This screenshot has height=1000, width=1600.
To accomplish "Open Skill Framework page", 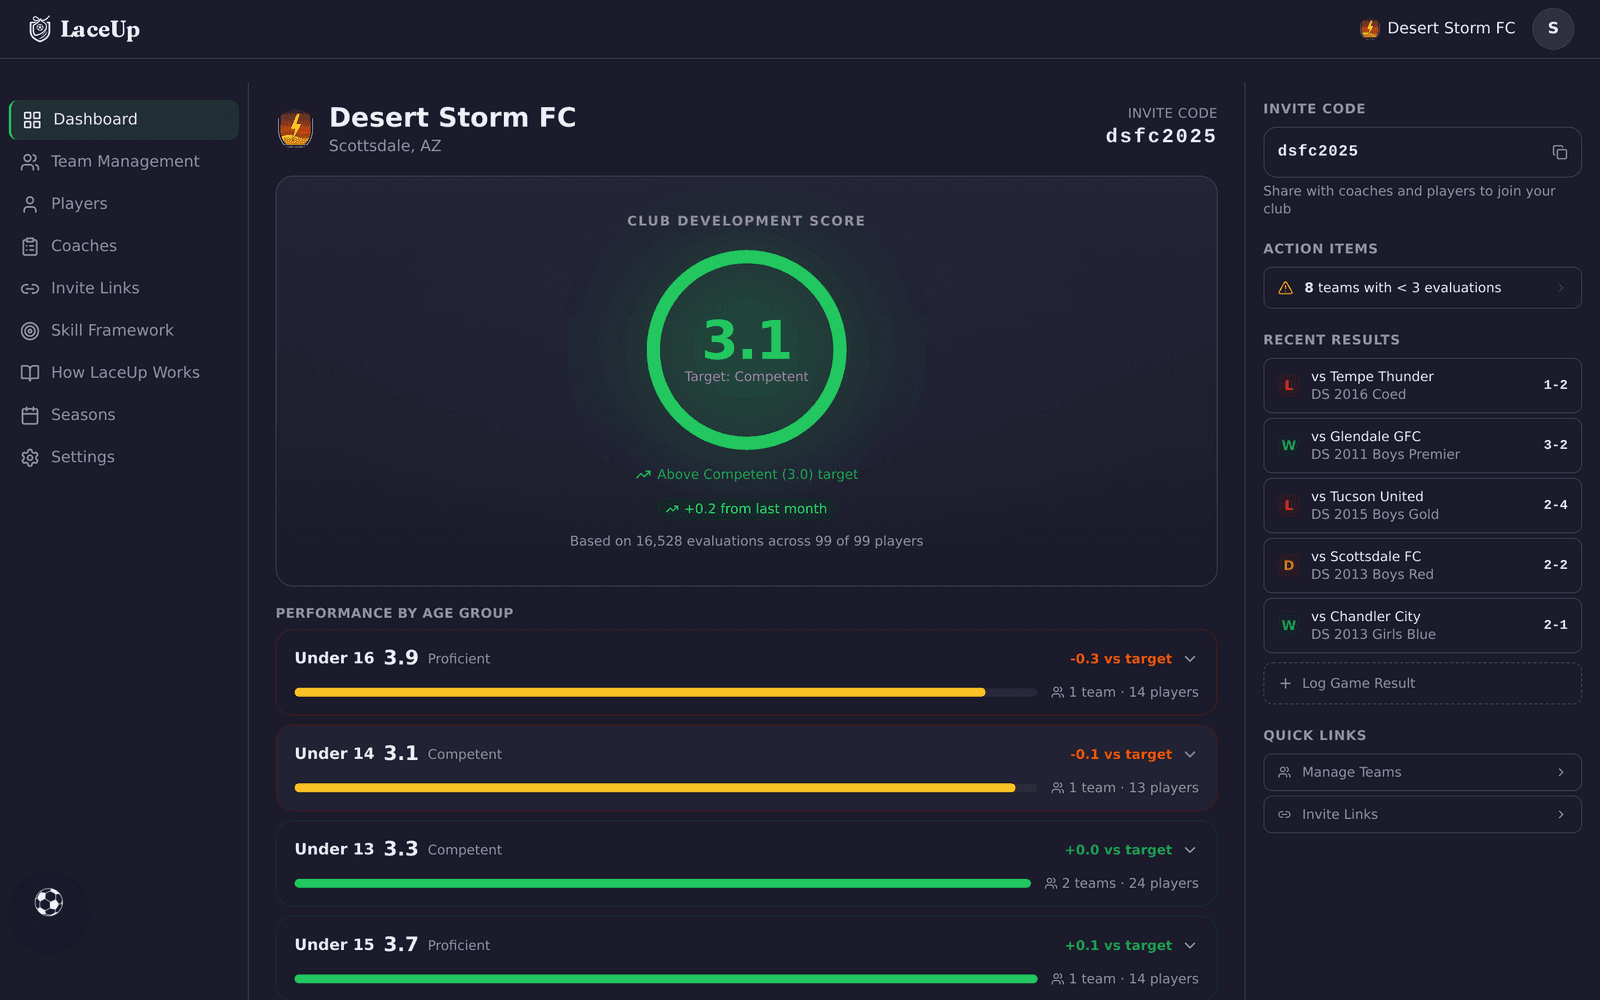I will click(x=124, y=331).
